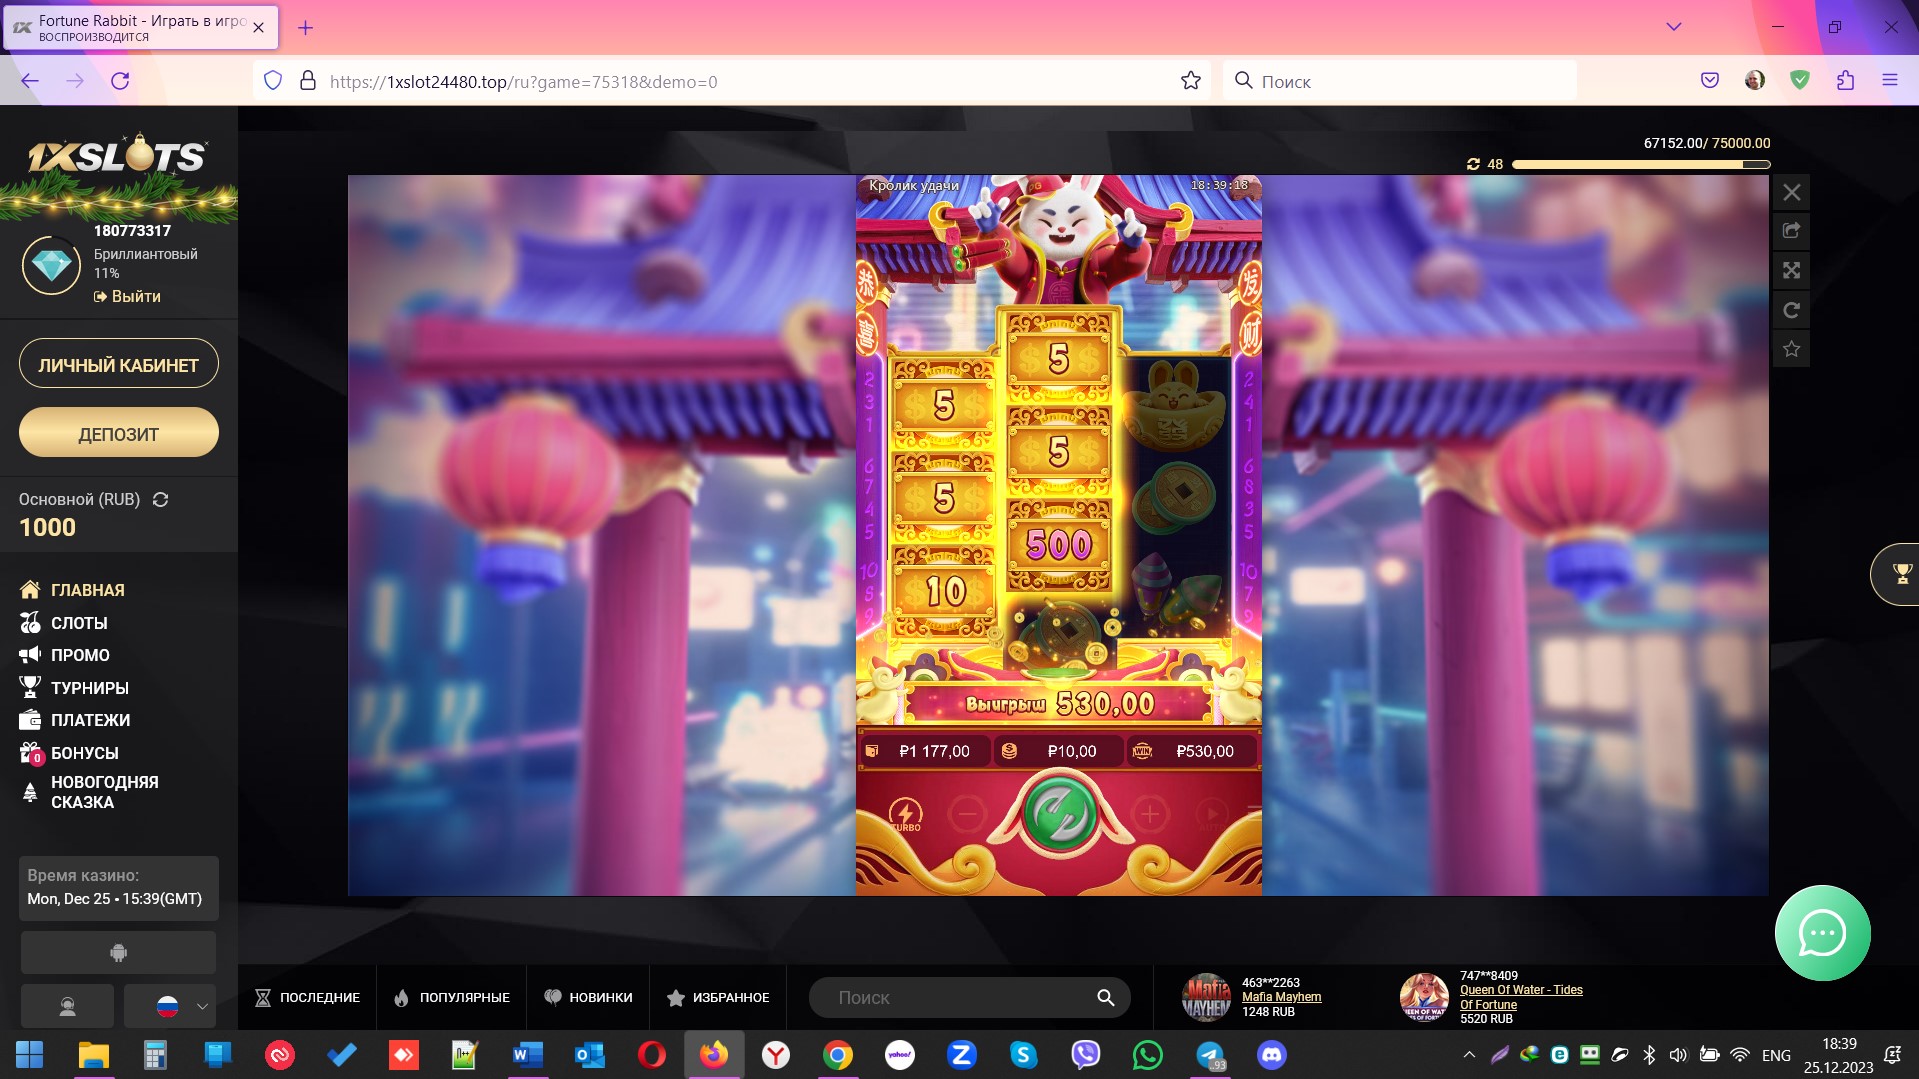Switch to the Популярные games tab
Image resolution: width=1919 pixels, height=1079 pixels.
point(452,997)
